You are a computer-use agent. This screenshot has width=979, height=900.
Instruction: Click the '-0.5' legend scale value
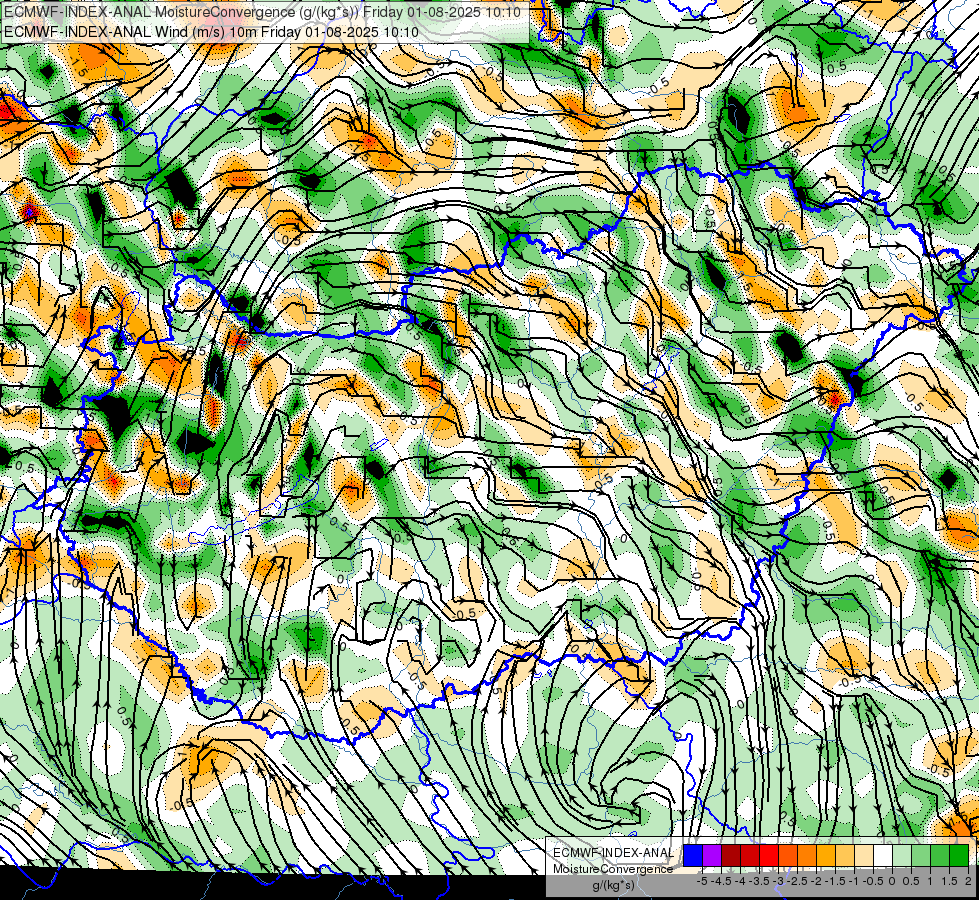(873, 881)
